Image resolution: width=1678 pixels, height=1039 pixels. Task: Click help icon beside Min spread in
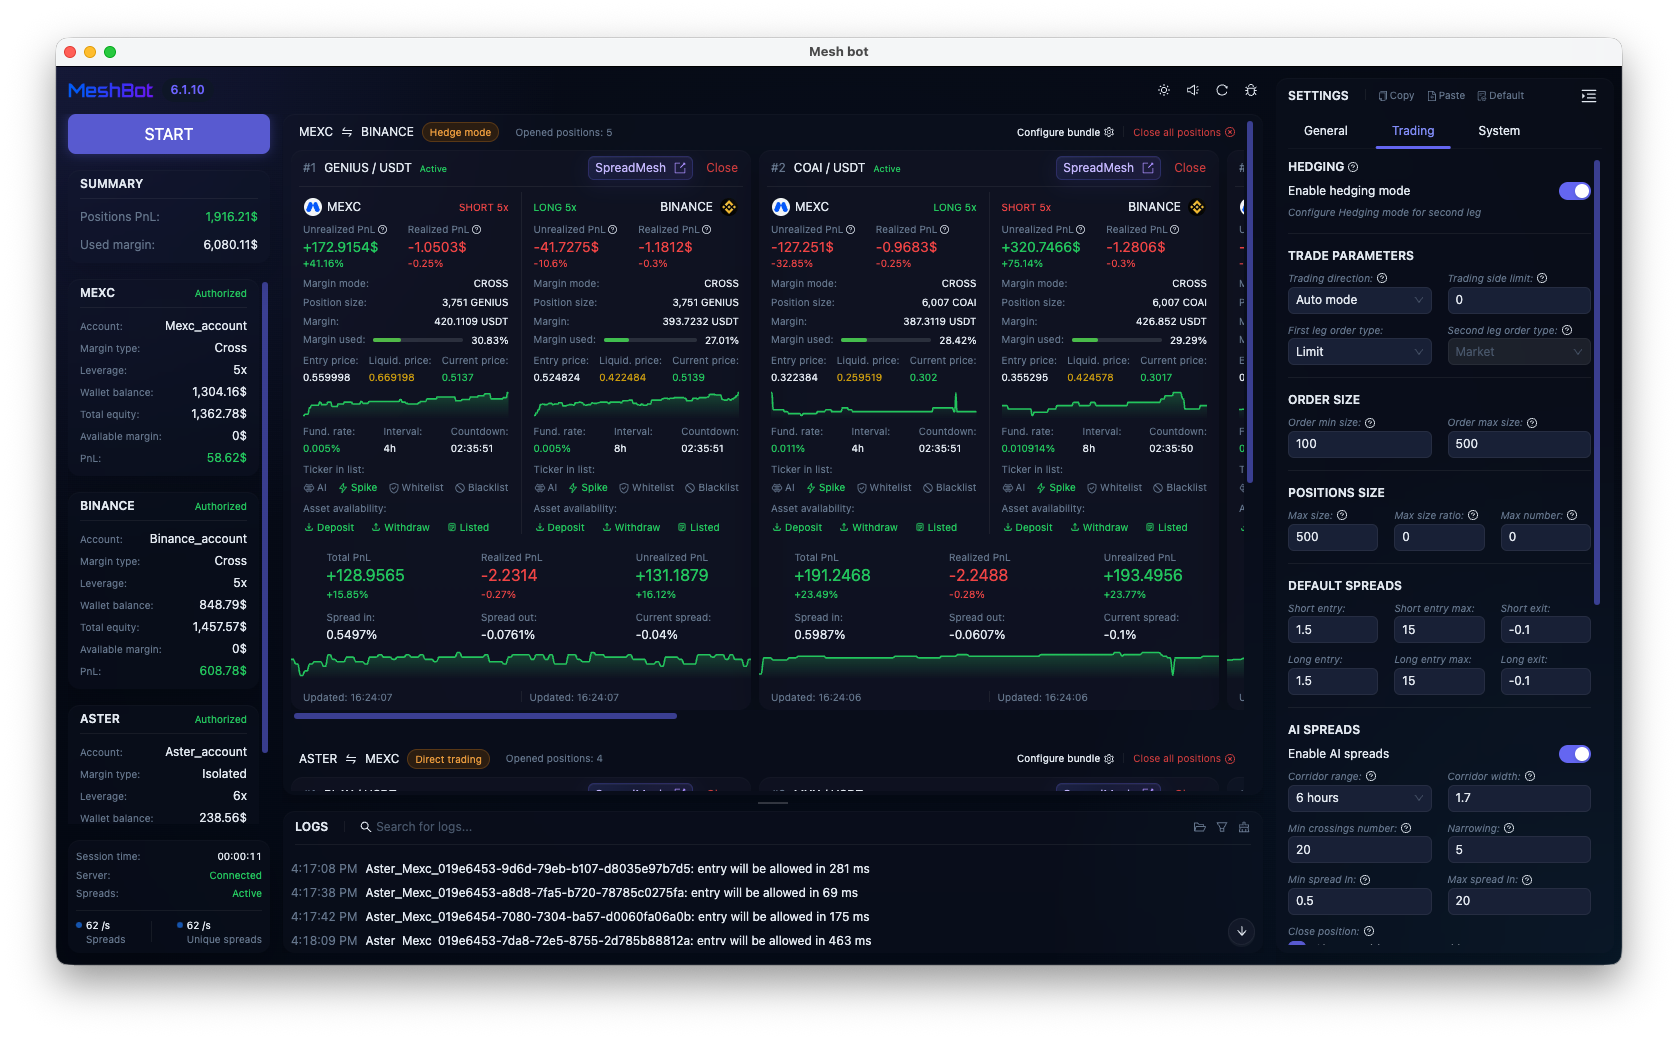tap(1365, 880)
